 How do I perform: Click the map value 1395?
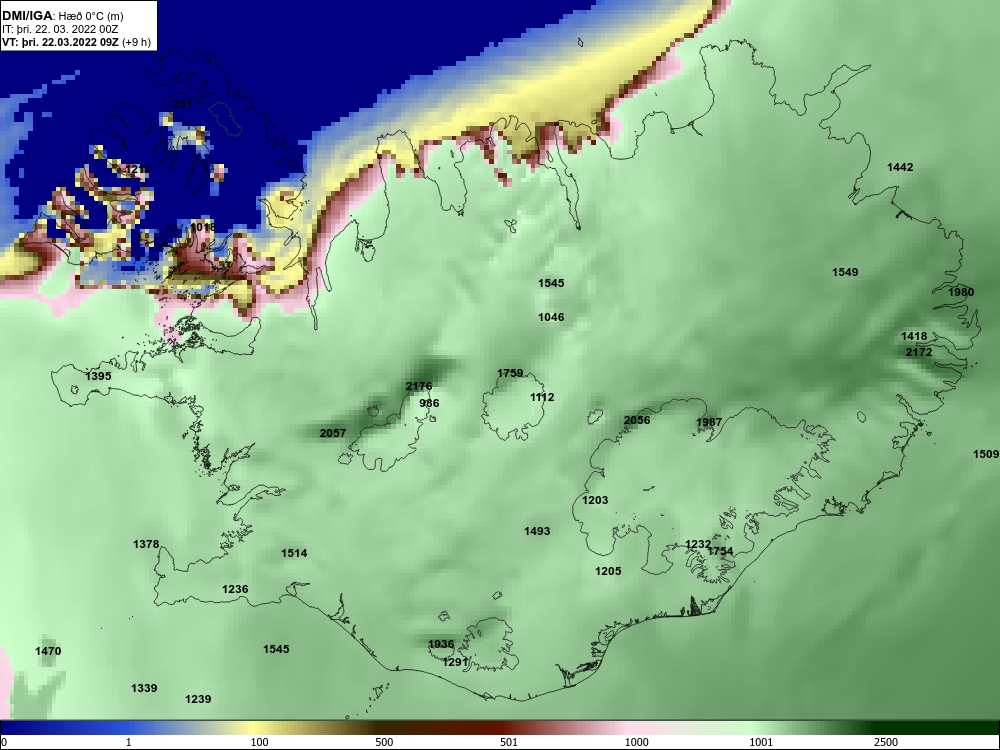pyautogui.click(x=98, y=376)
